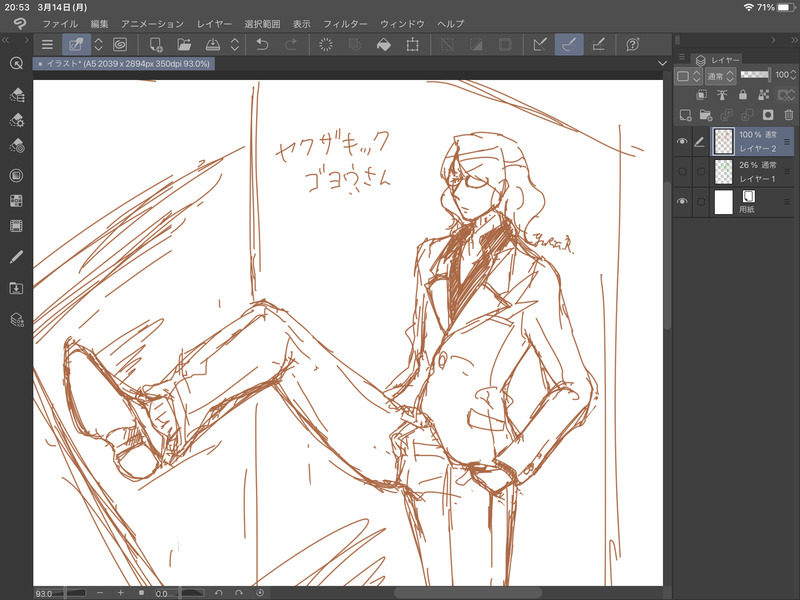Select the pen tool icon in the left sidebar
Viewport: 800px width, 600px height.
coord(16,257)
